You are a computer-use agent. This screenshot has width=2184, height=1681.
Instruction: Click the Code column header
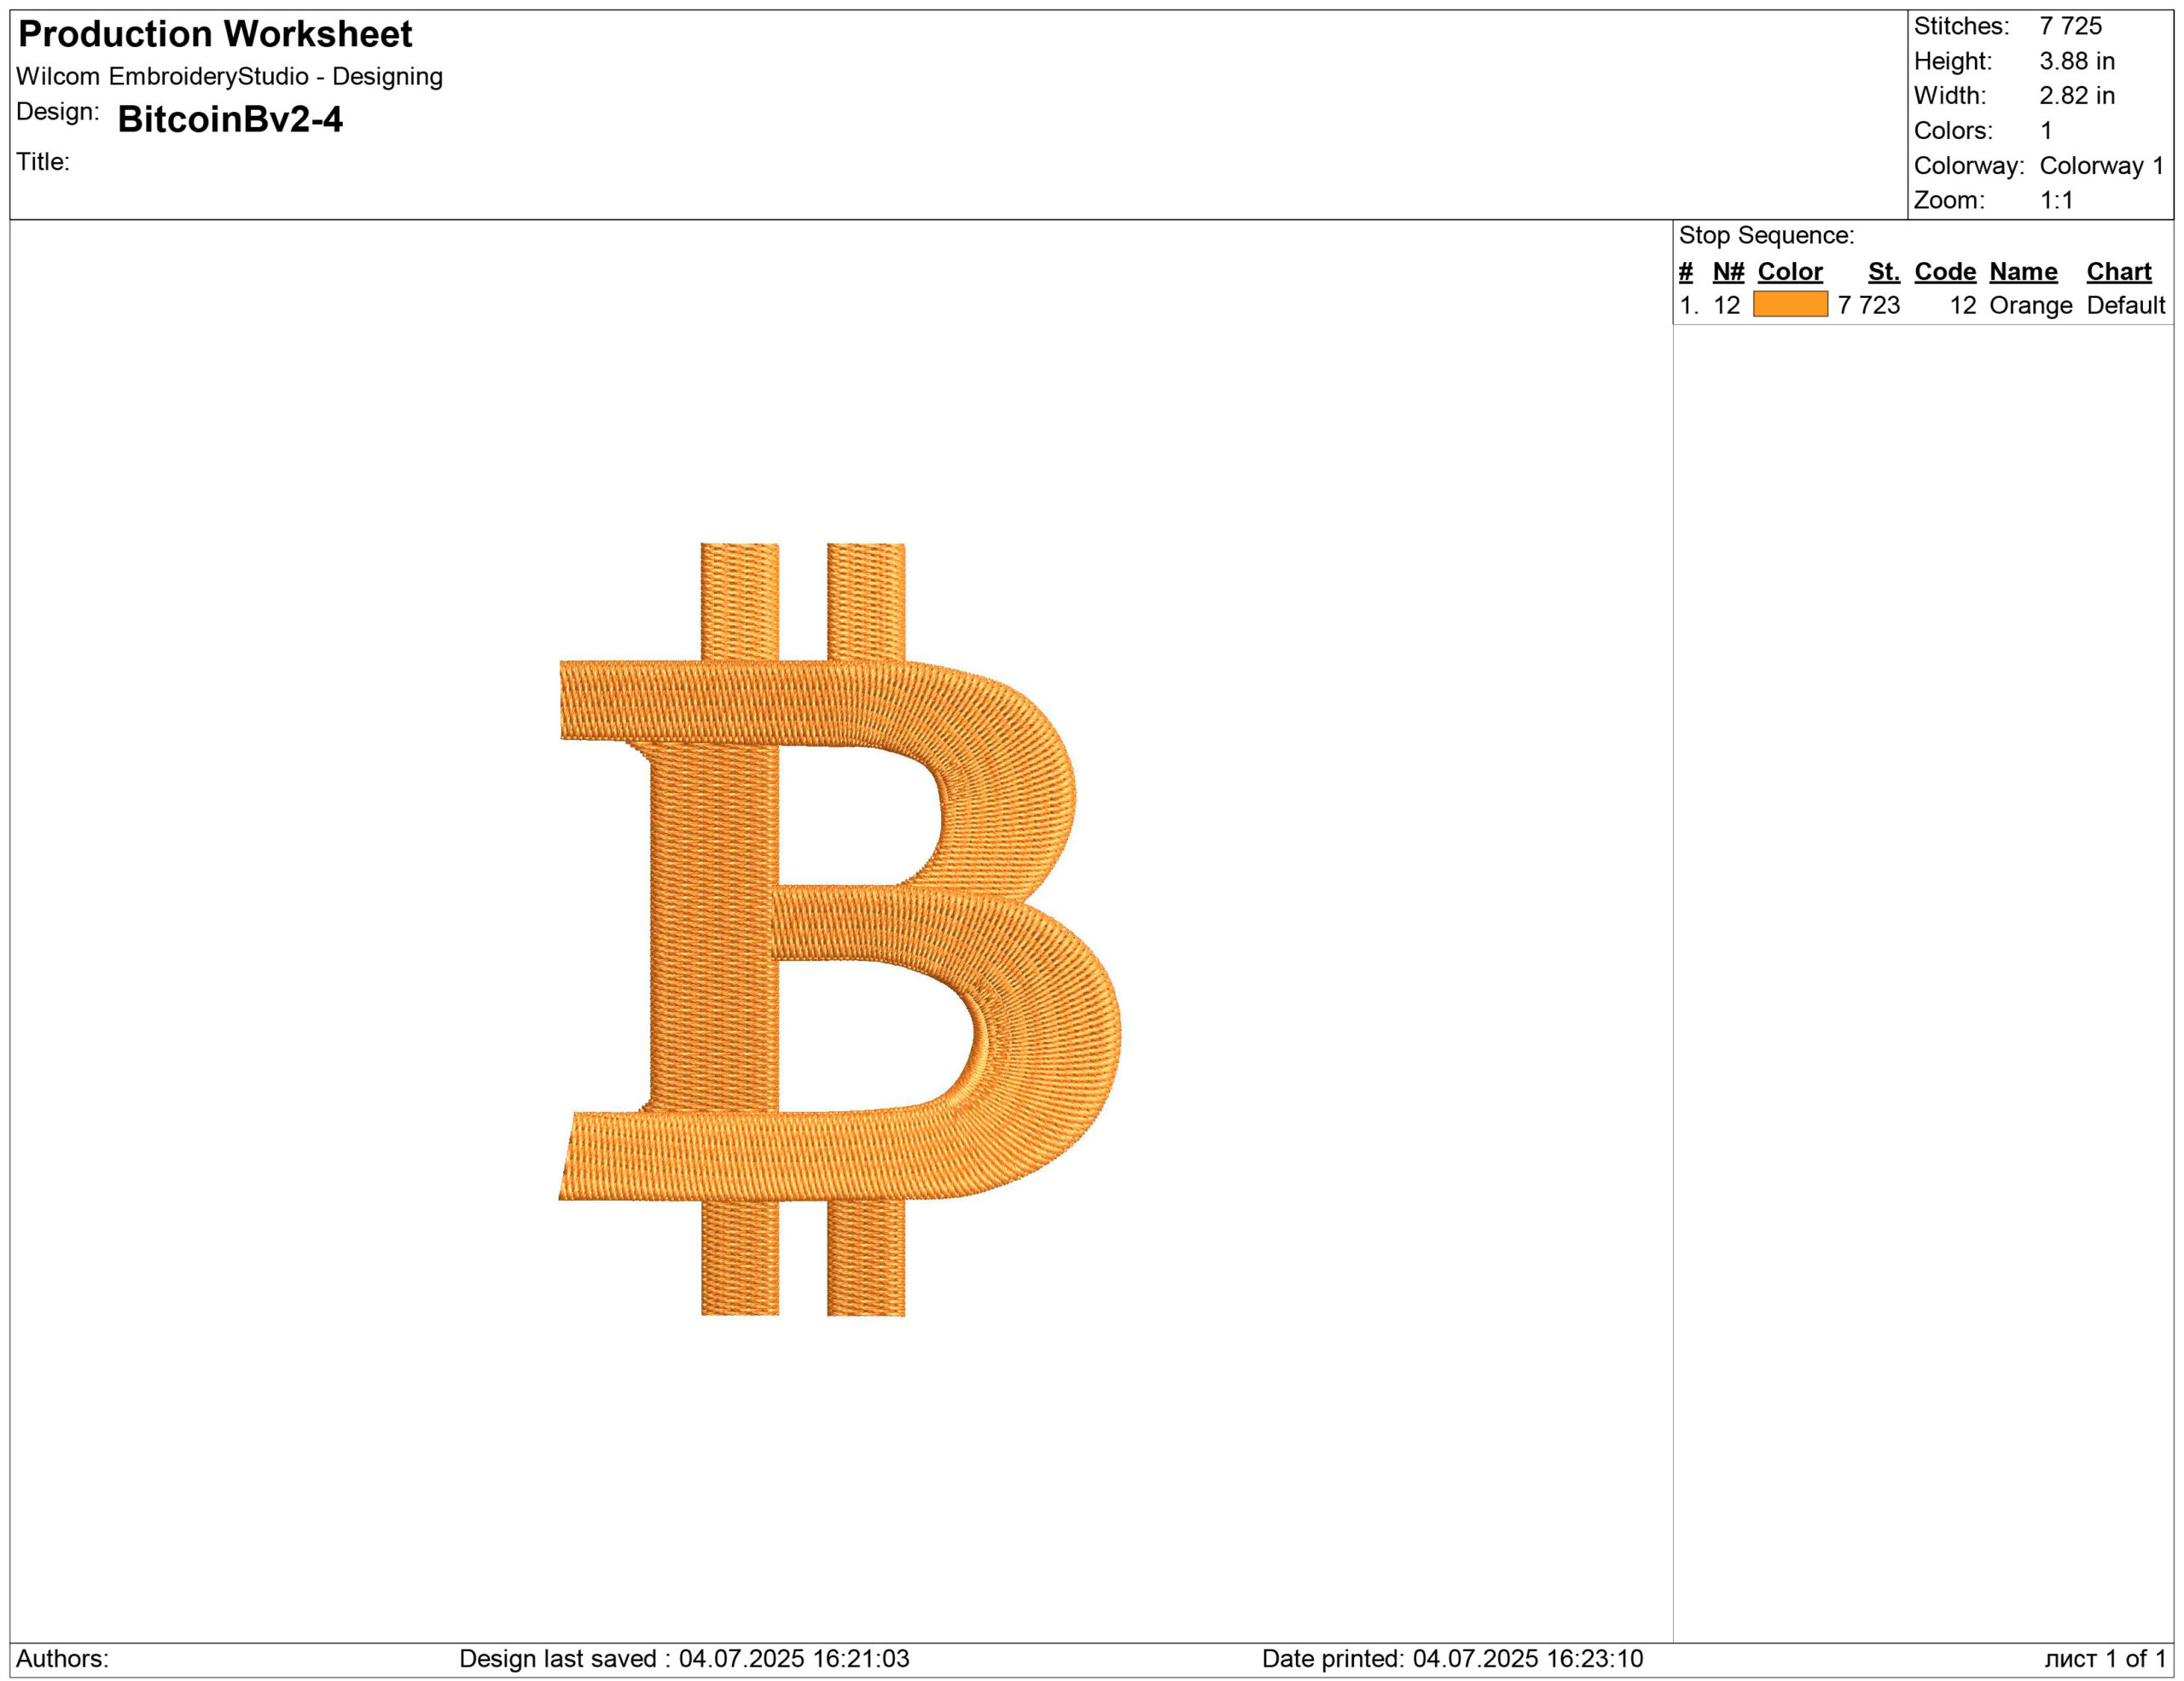[x=1945, y=272]
